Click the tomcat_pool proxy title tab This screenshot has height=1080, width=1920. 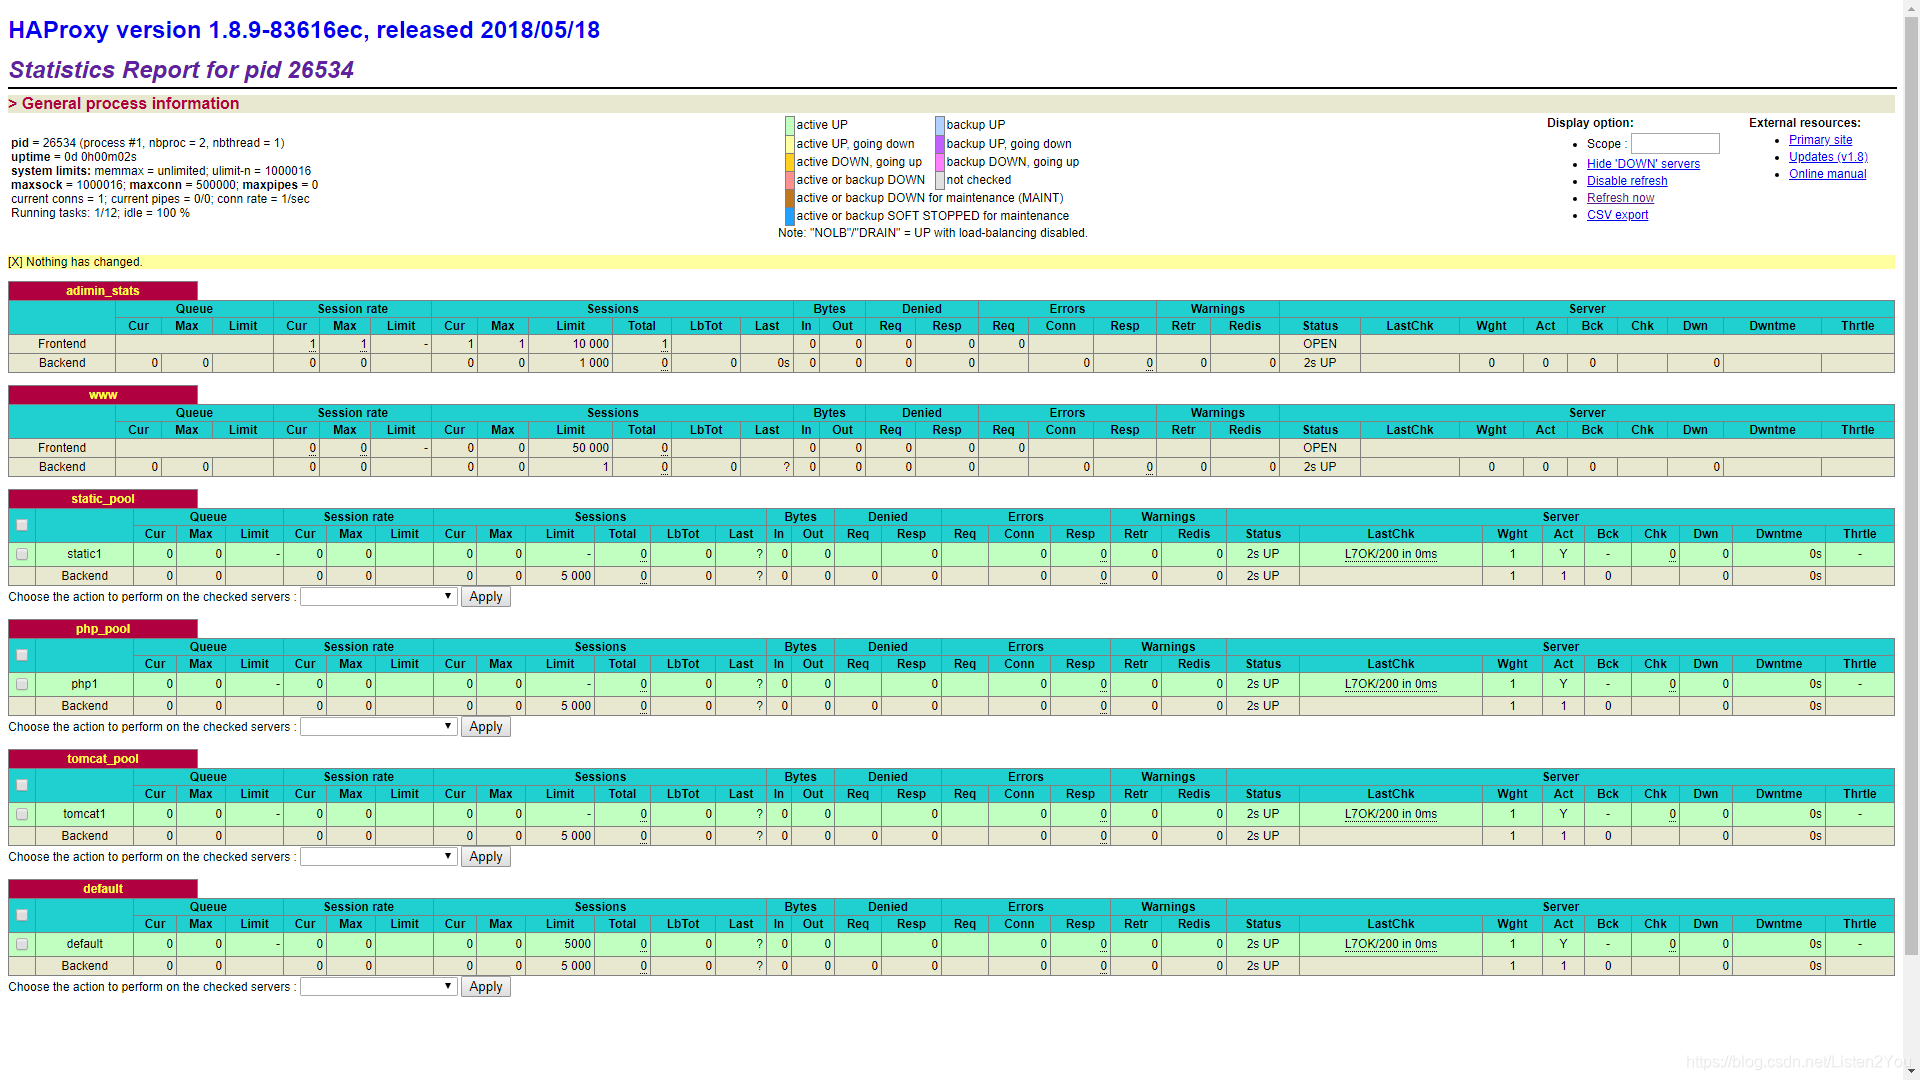click(x=103, y=759)
